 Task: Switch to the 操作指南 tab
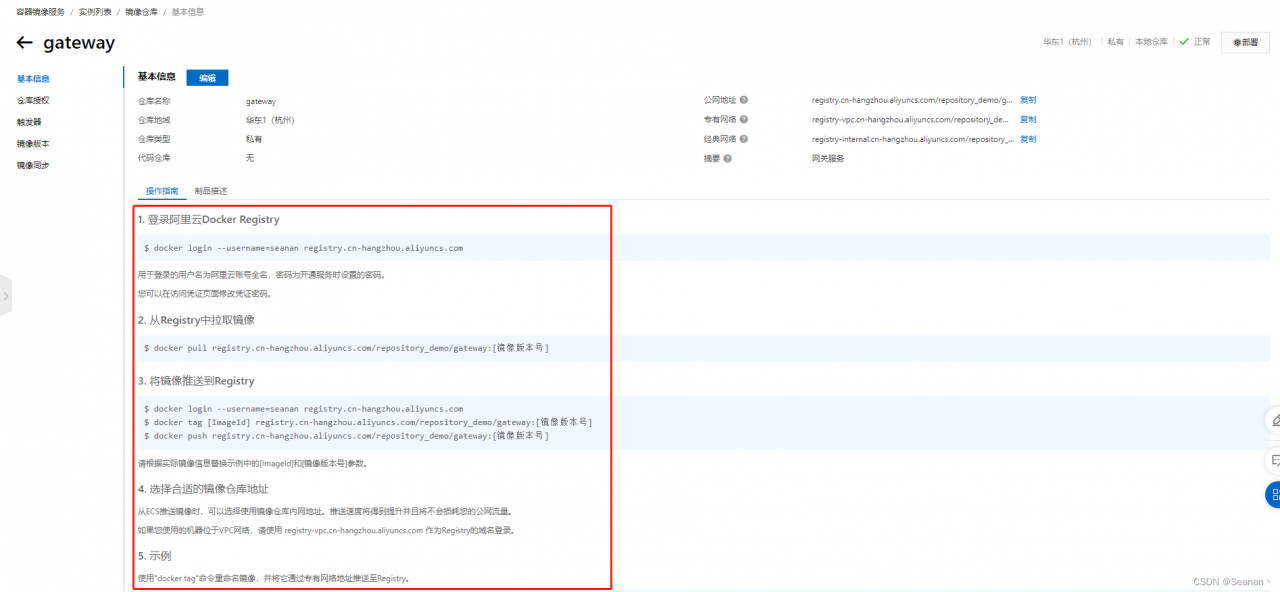coord(162,191)
